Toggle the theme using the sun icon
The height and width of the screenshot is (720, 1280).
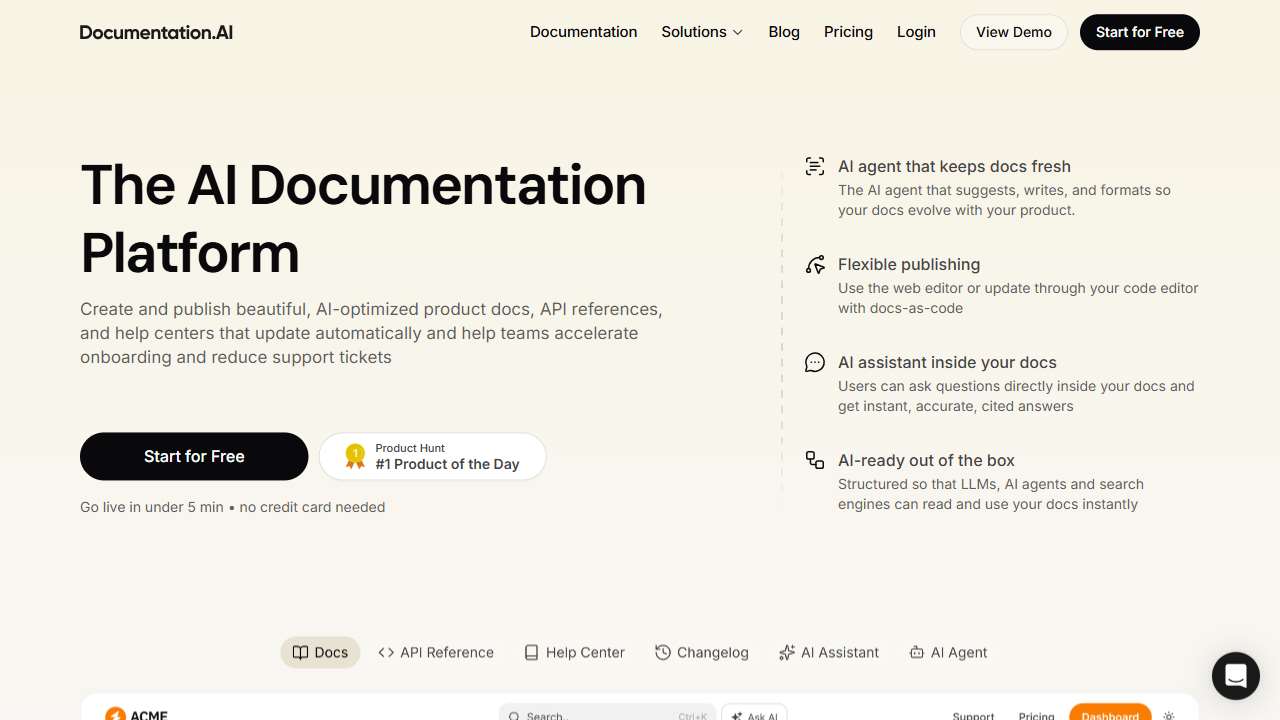1168,716
